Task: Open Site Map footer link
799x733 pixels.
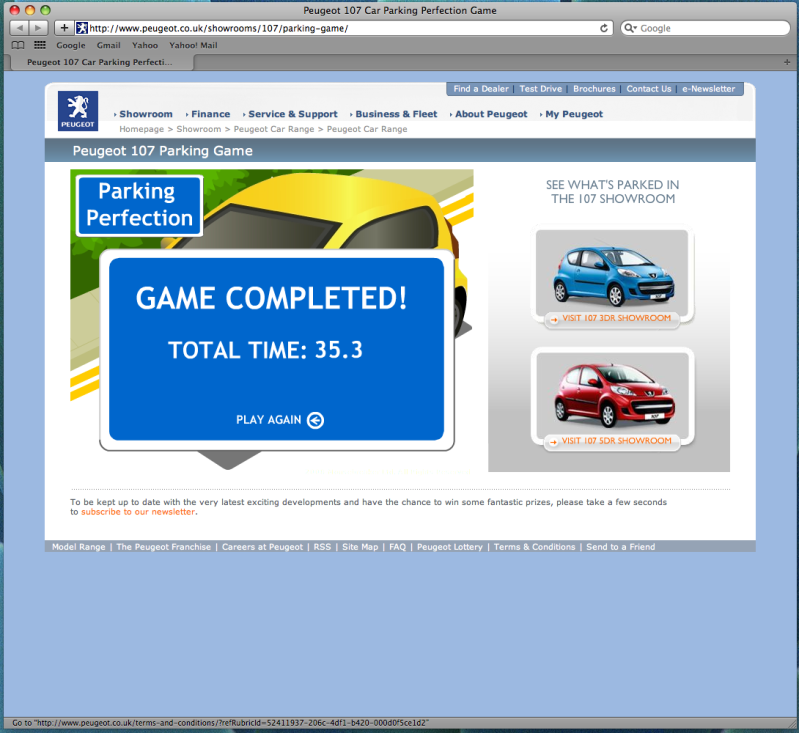Action: tap(360, 547)
